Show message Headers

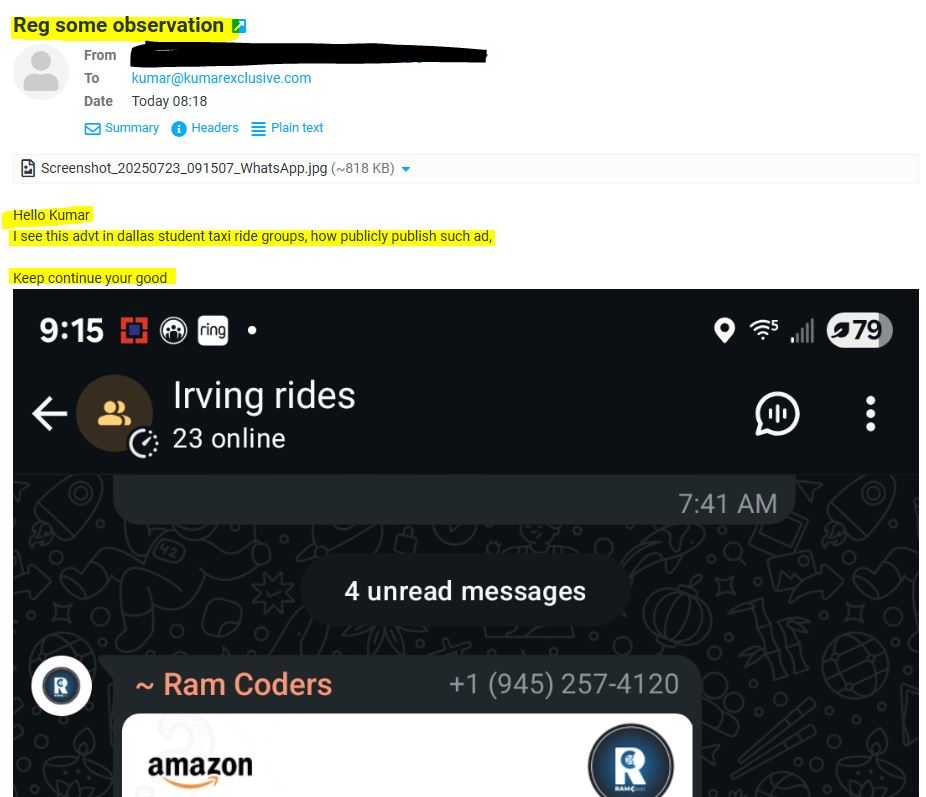click(x=205, y=128)
